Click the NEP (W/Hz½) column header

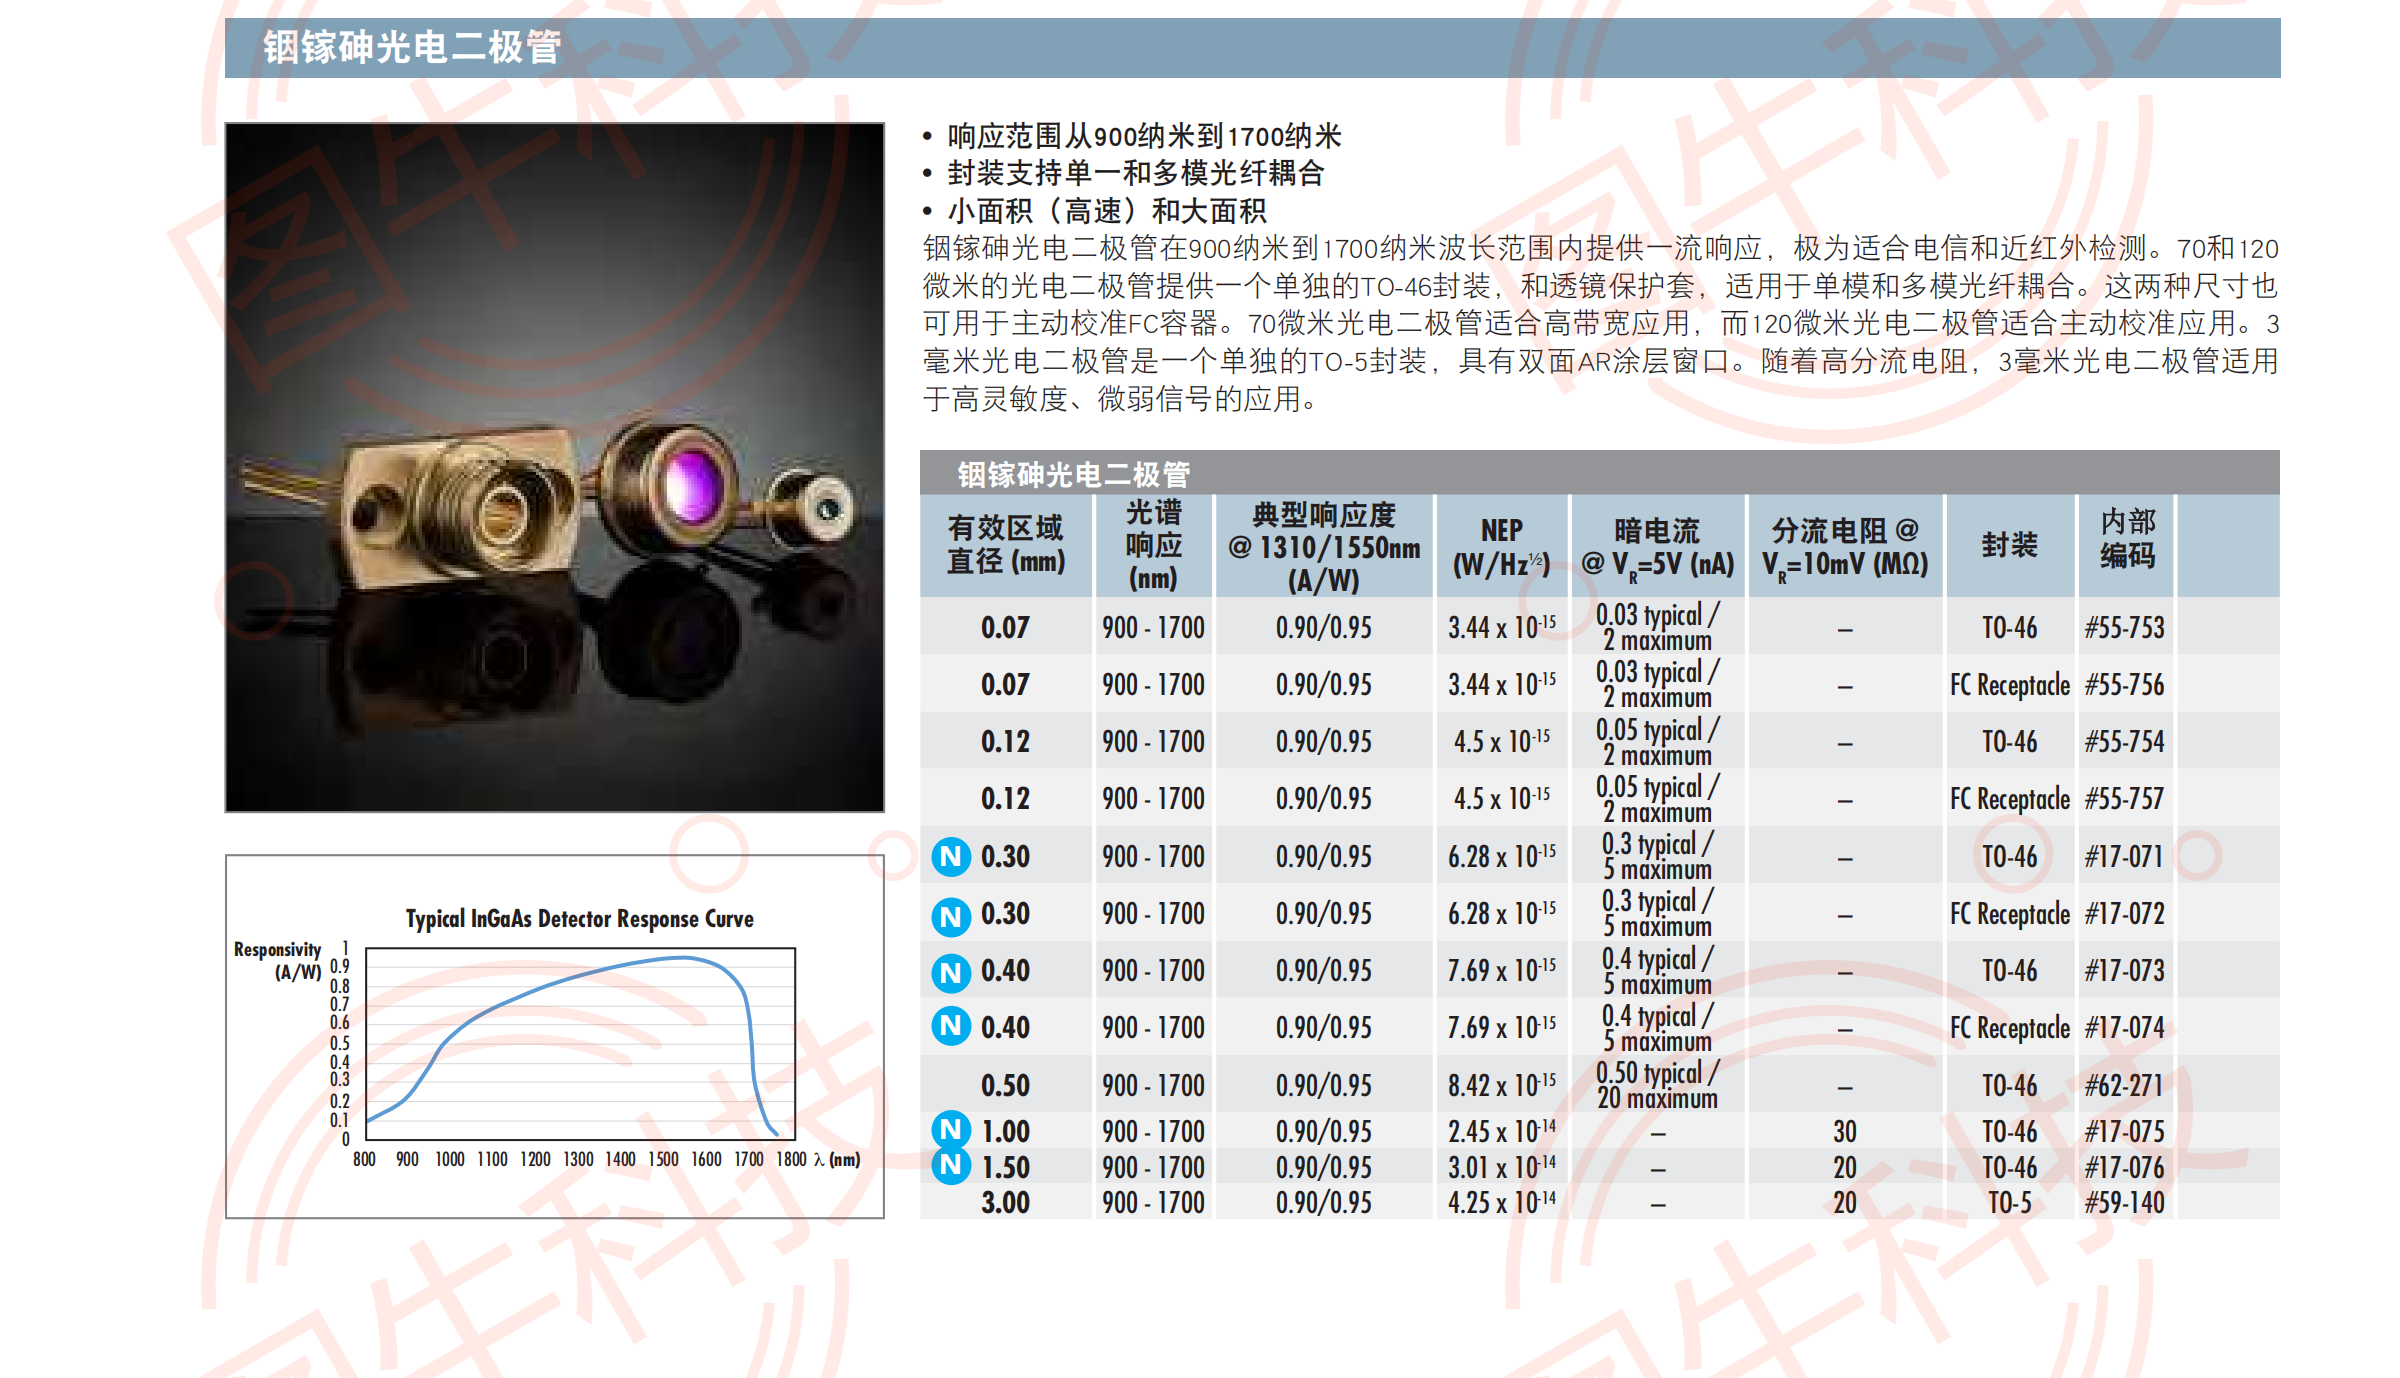pos(1502,547)
